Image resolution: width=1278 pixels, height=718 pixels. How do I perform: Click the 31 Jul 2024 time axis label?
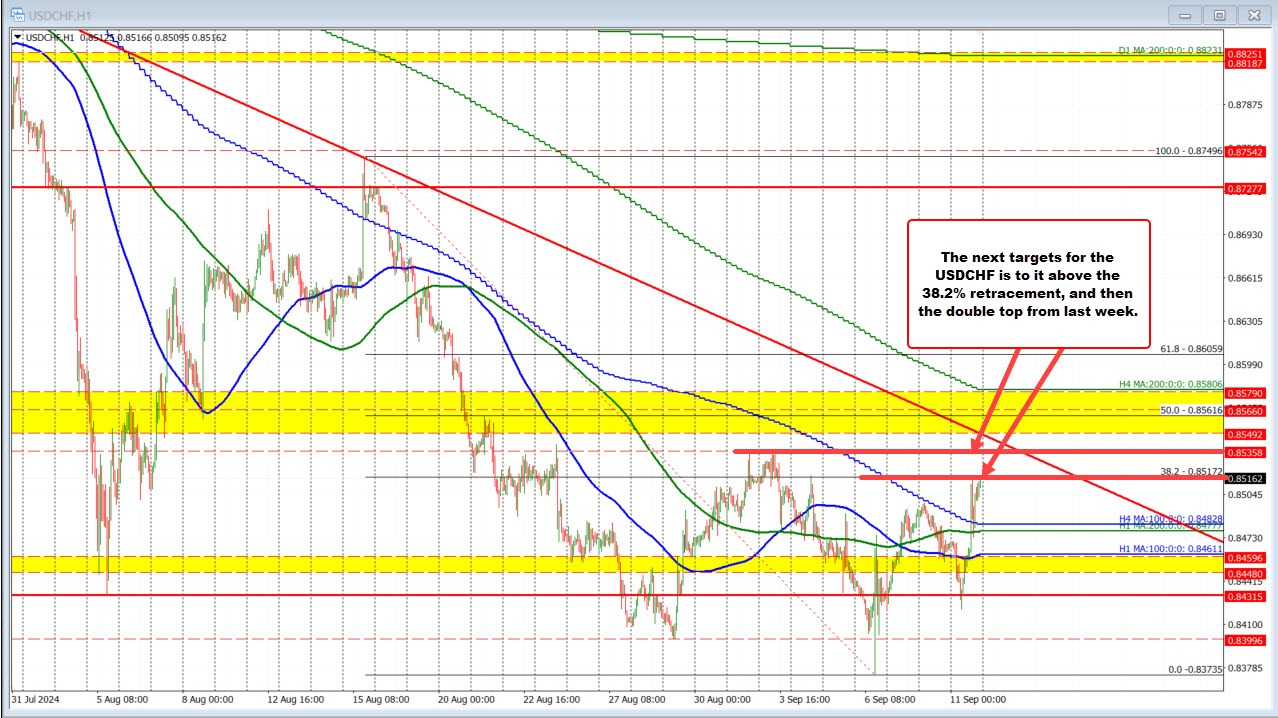(x=35, y=700)
